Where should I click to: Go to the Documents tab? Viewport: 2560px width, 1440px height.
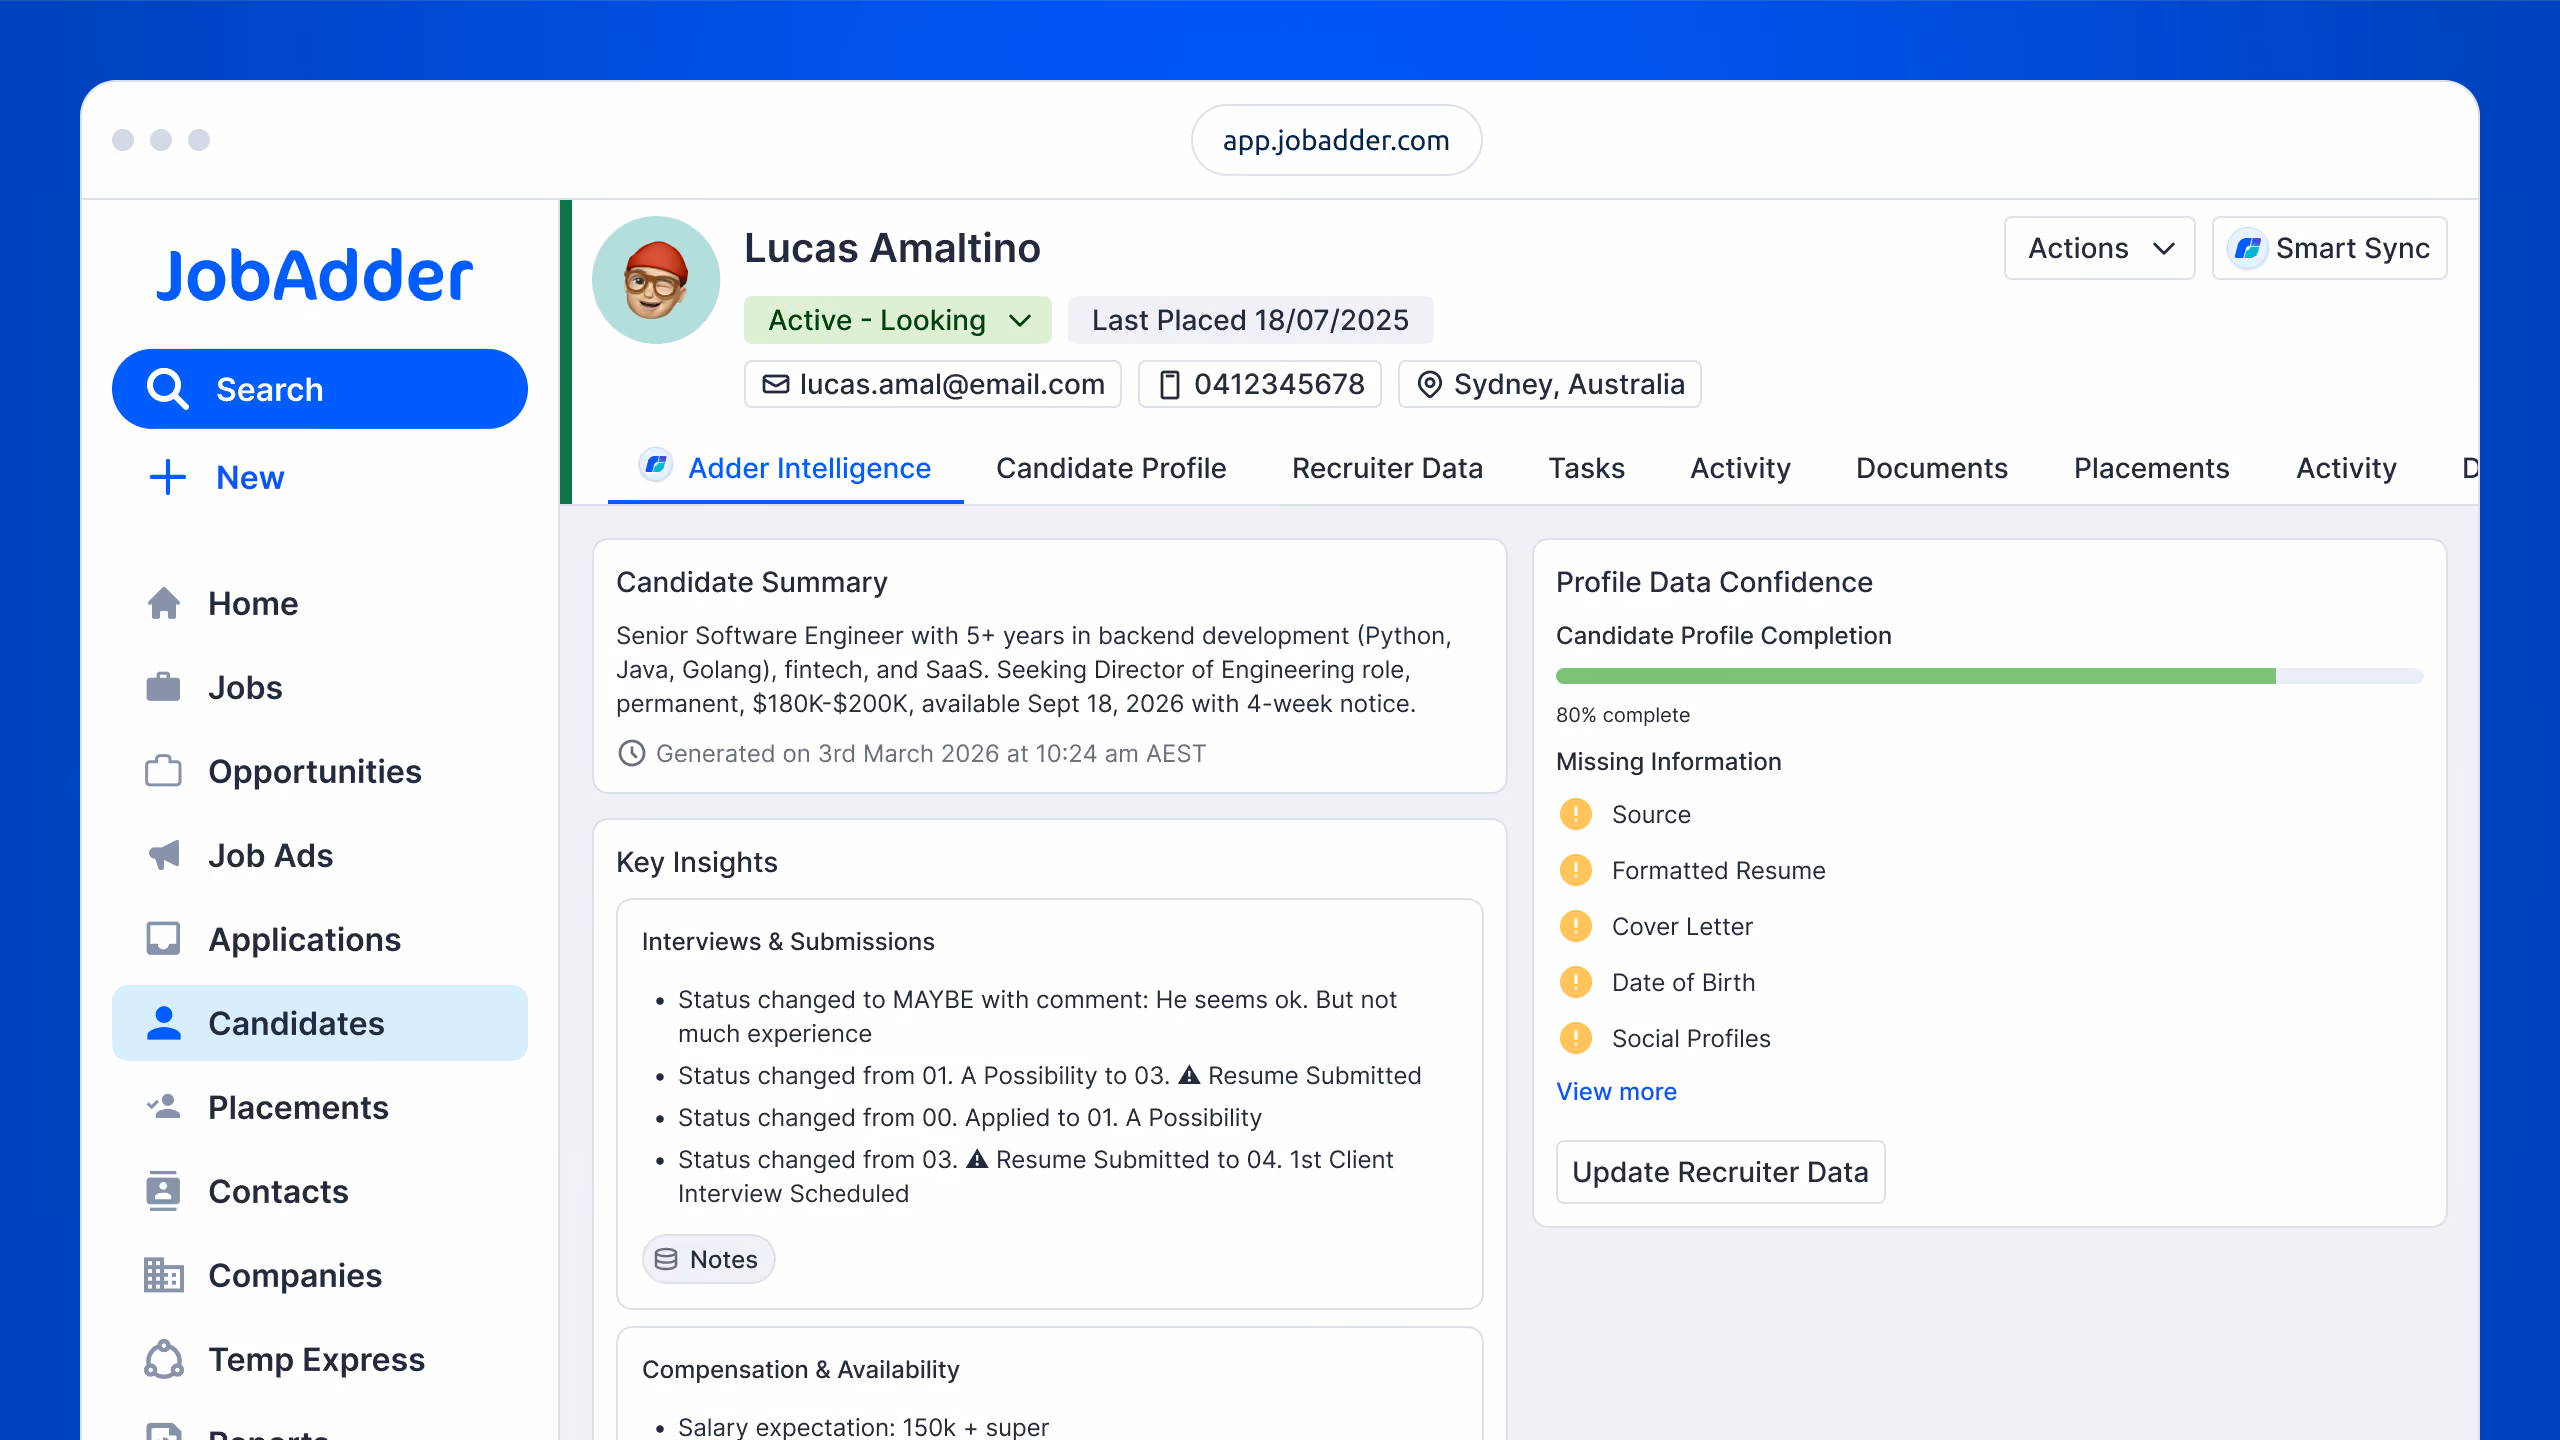pyautogui.click(x=1932, y=469)
